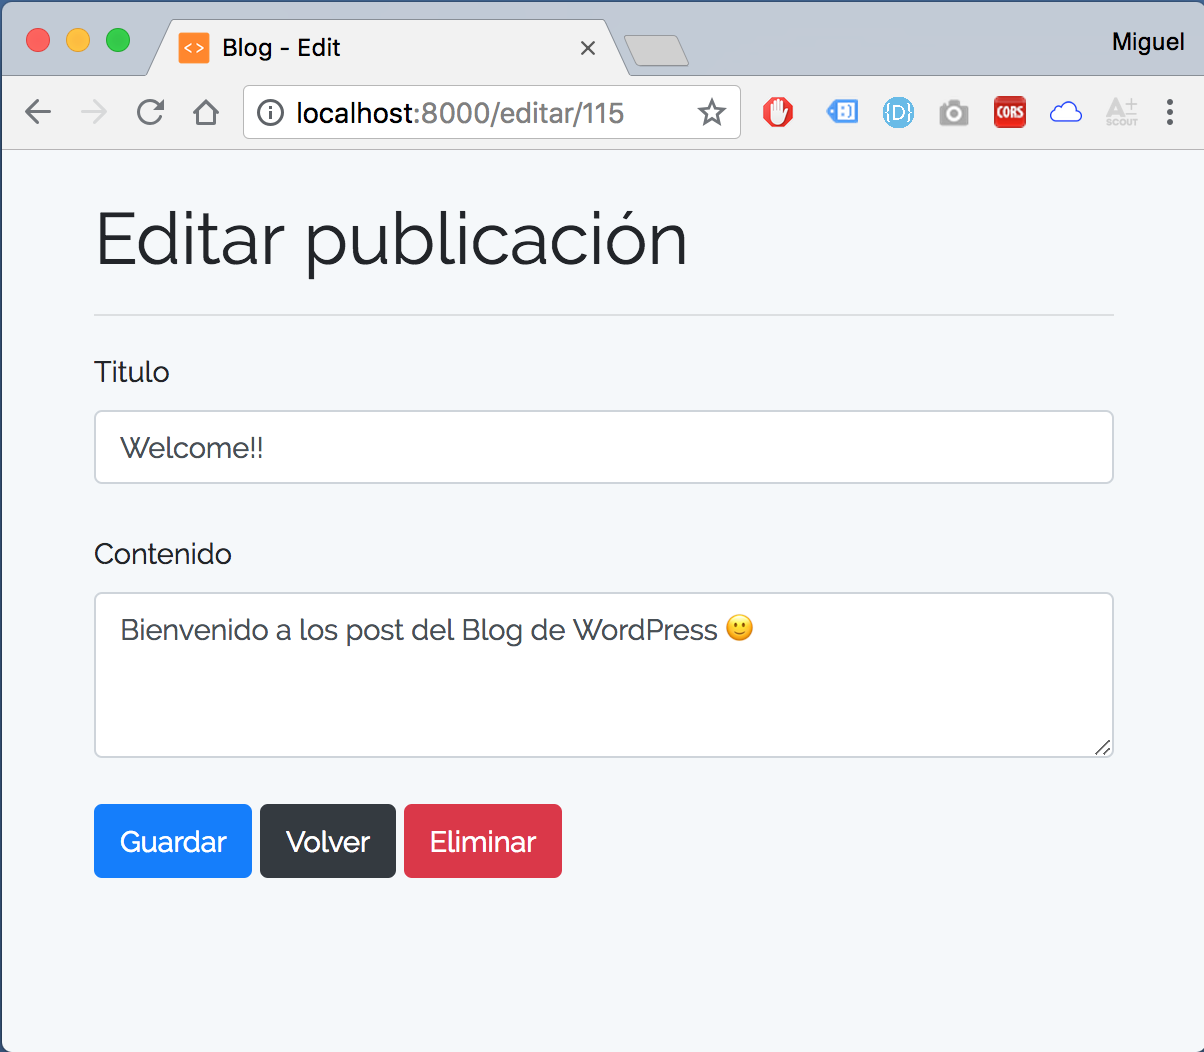1204x1052 pixels.
Task: Click the cloud extension icon
Action: [1066, 112]
